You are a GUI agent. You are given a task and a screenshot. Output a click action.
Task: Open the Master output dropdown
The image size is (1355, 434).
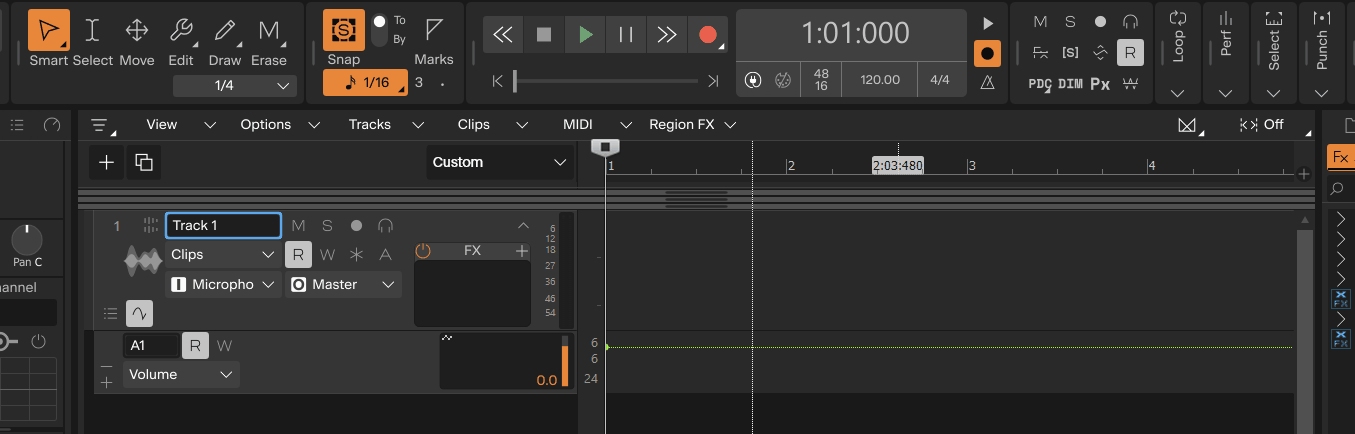pos(343,285)
